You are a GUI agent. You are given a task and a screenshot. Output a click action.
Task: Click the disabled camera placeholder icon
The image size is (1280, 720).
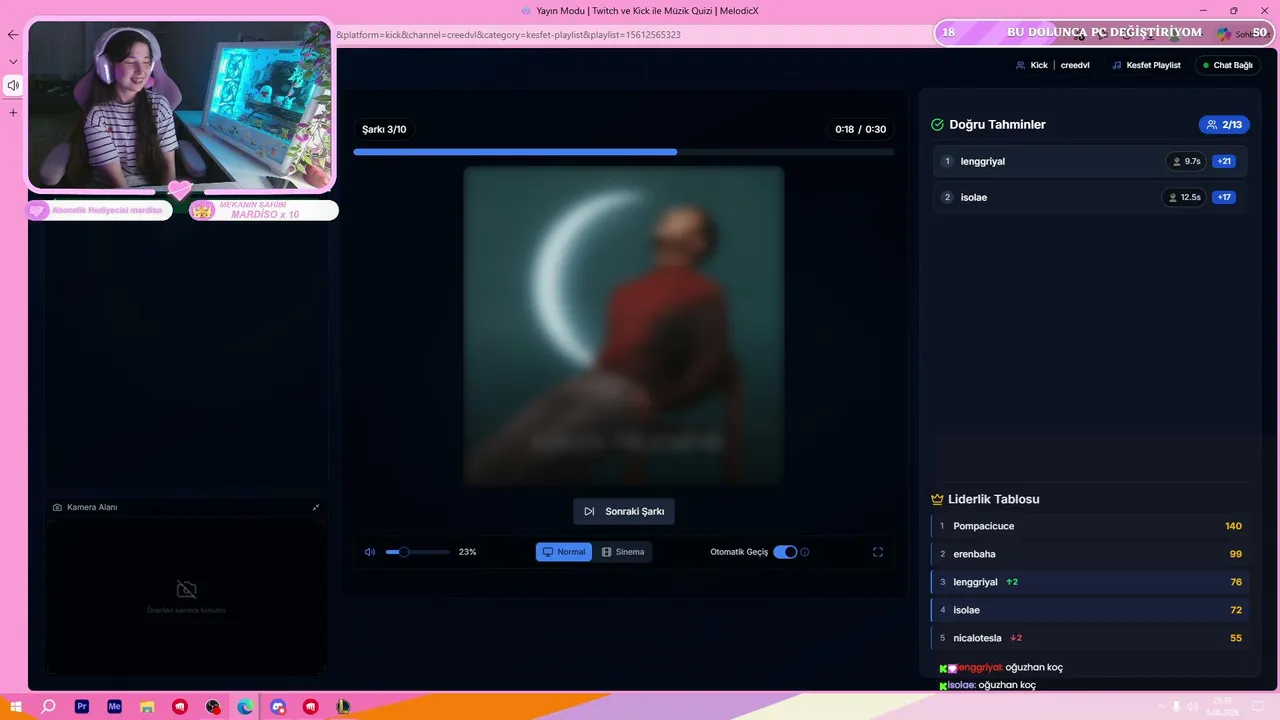pos(186,589)
